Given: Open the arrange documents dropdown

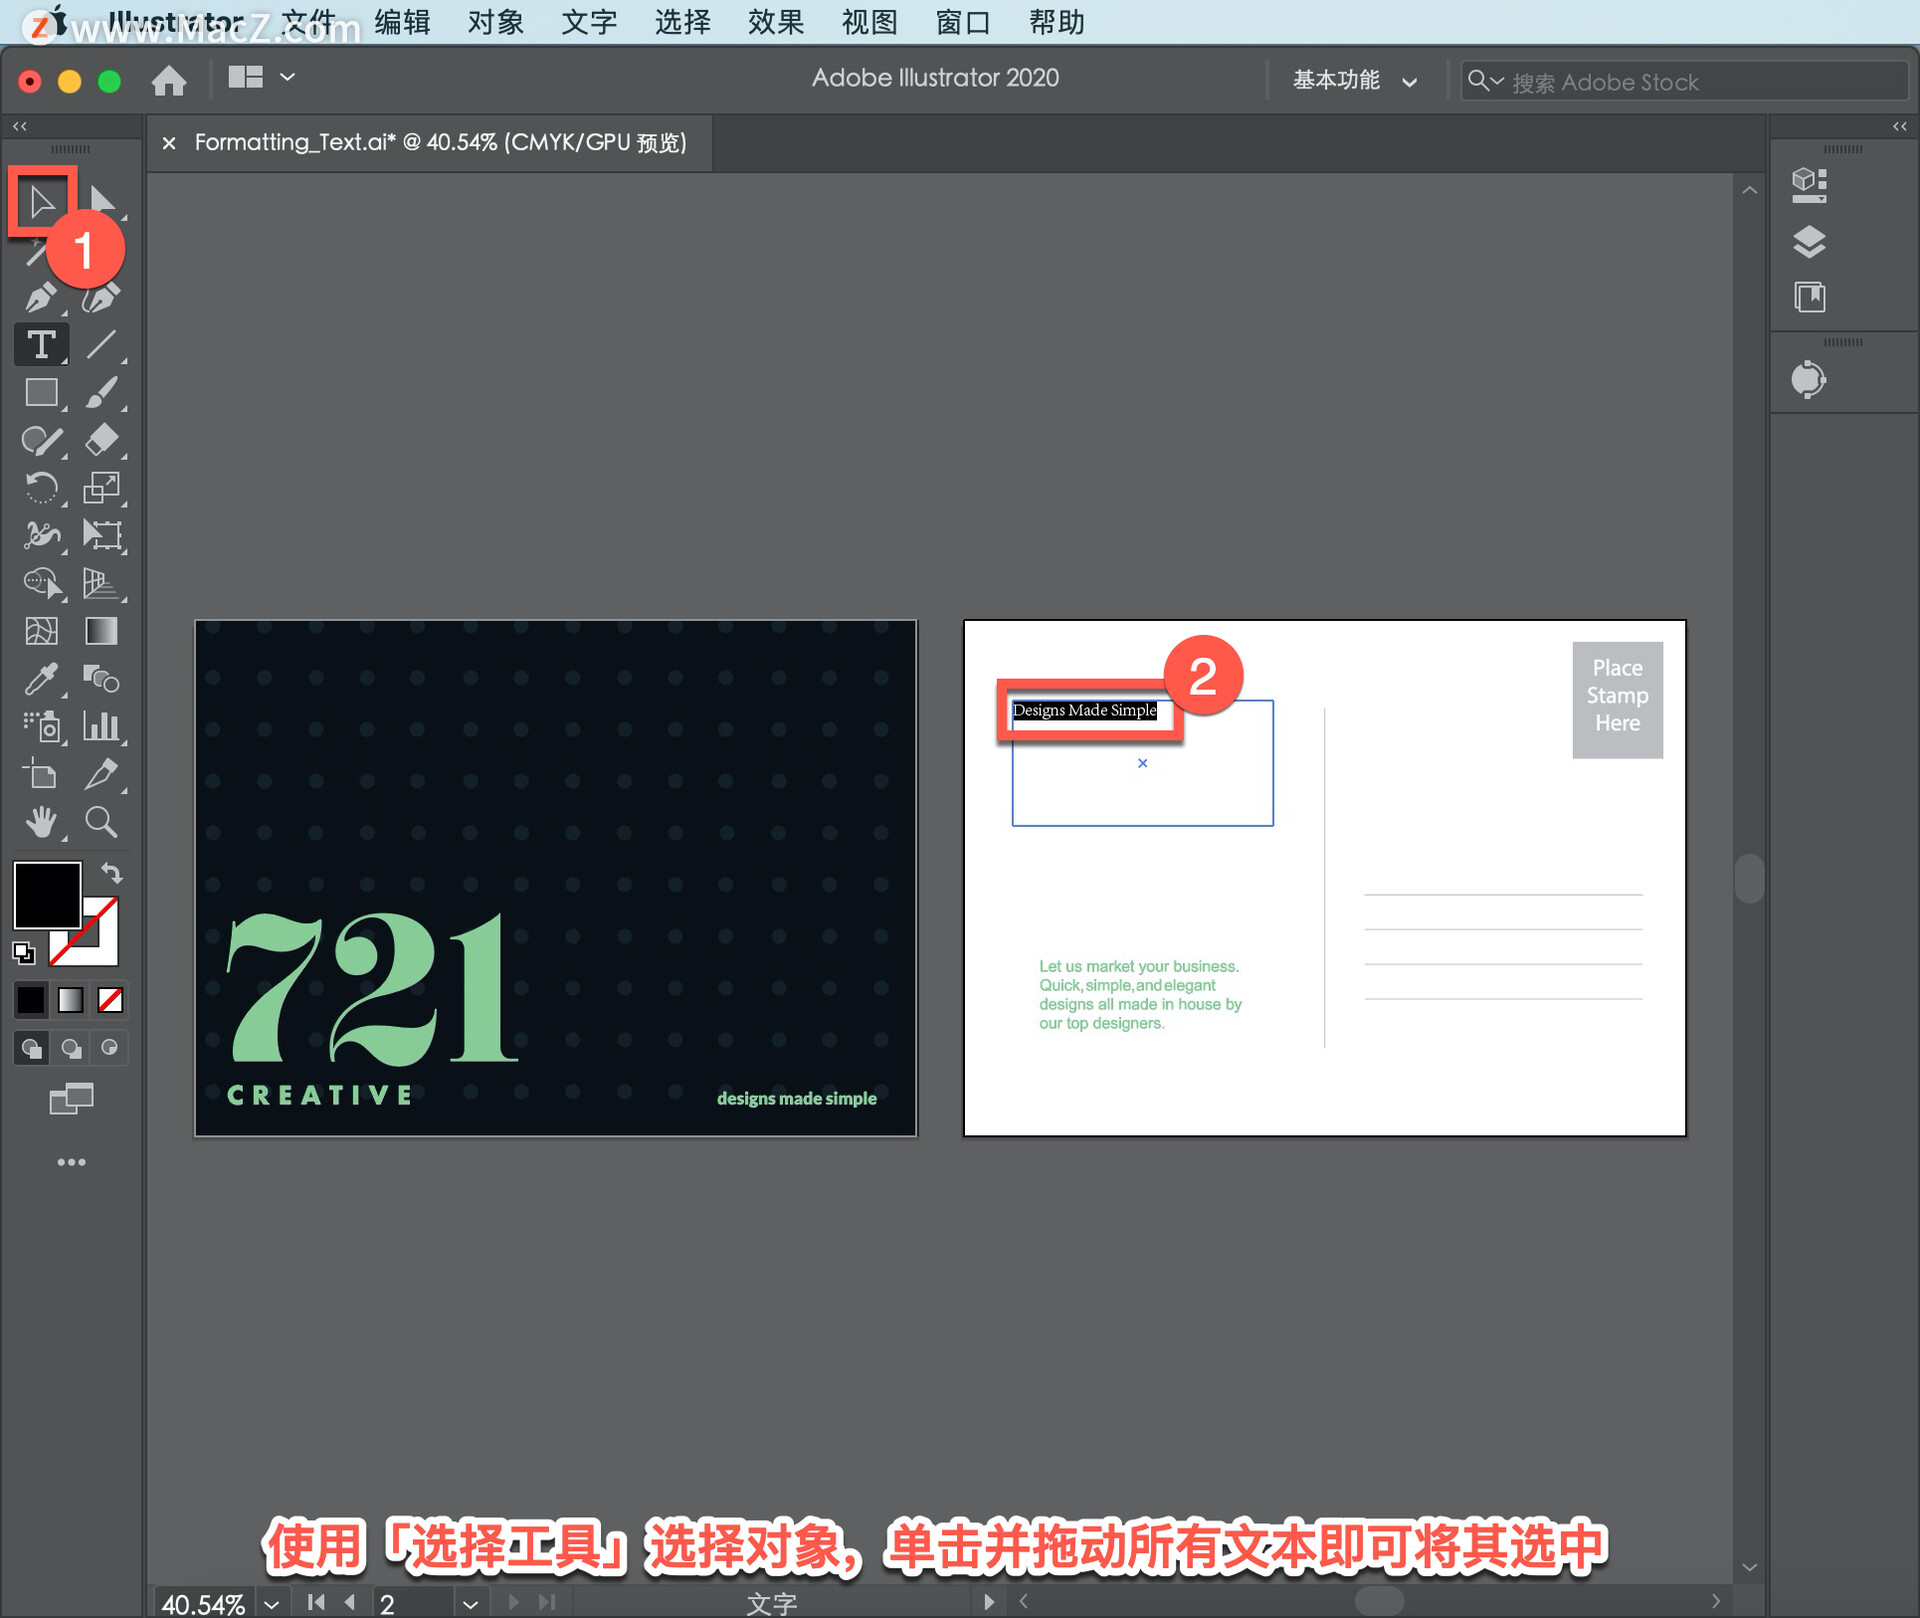Looking at the screenshot, I should click(261, 77).
